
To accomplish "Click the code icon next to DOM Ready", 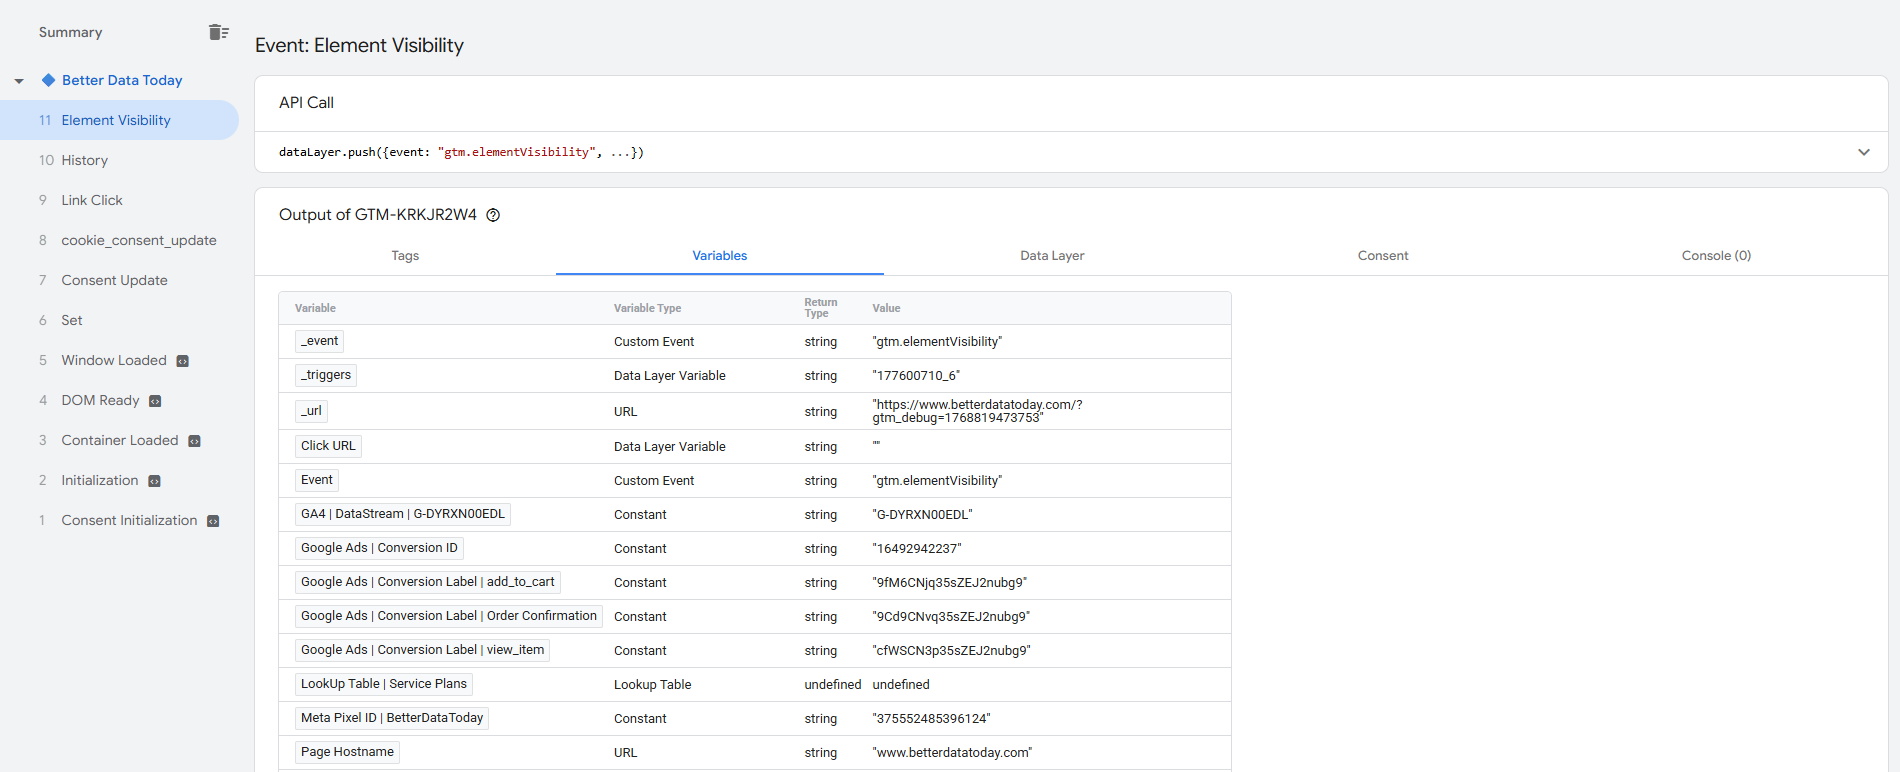I will point(155,401).
